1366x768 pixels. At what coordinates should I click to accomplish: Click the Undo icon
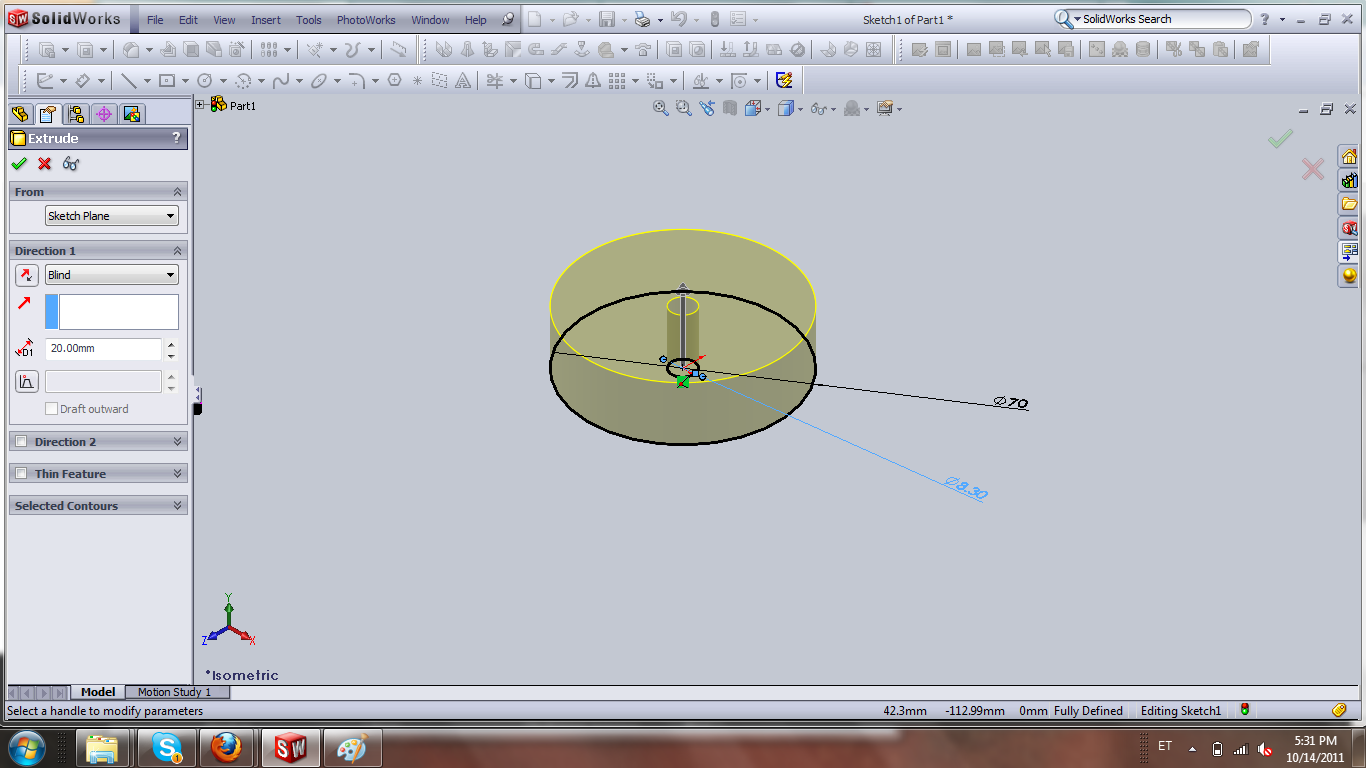click(x=679, y=19)
